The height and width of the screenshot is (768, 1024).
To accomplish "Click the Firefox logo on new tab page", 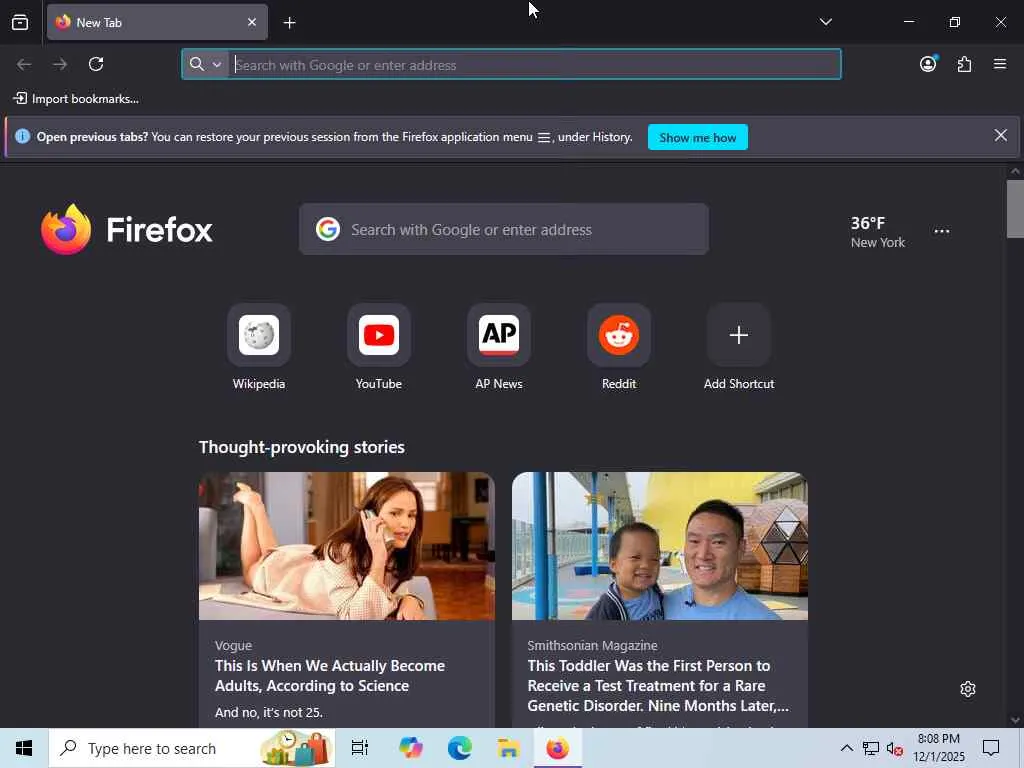I will 127,229.
